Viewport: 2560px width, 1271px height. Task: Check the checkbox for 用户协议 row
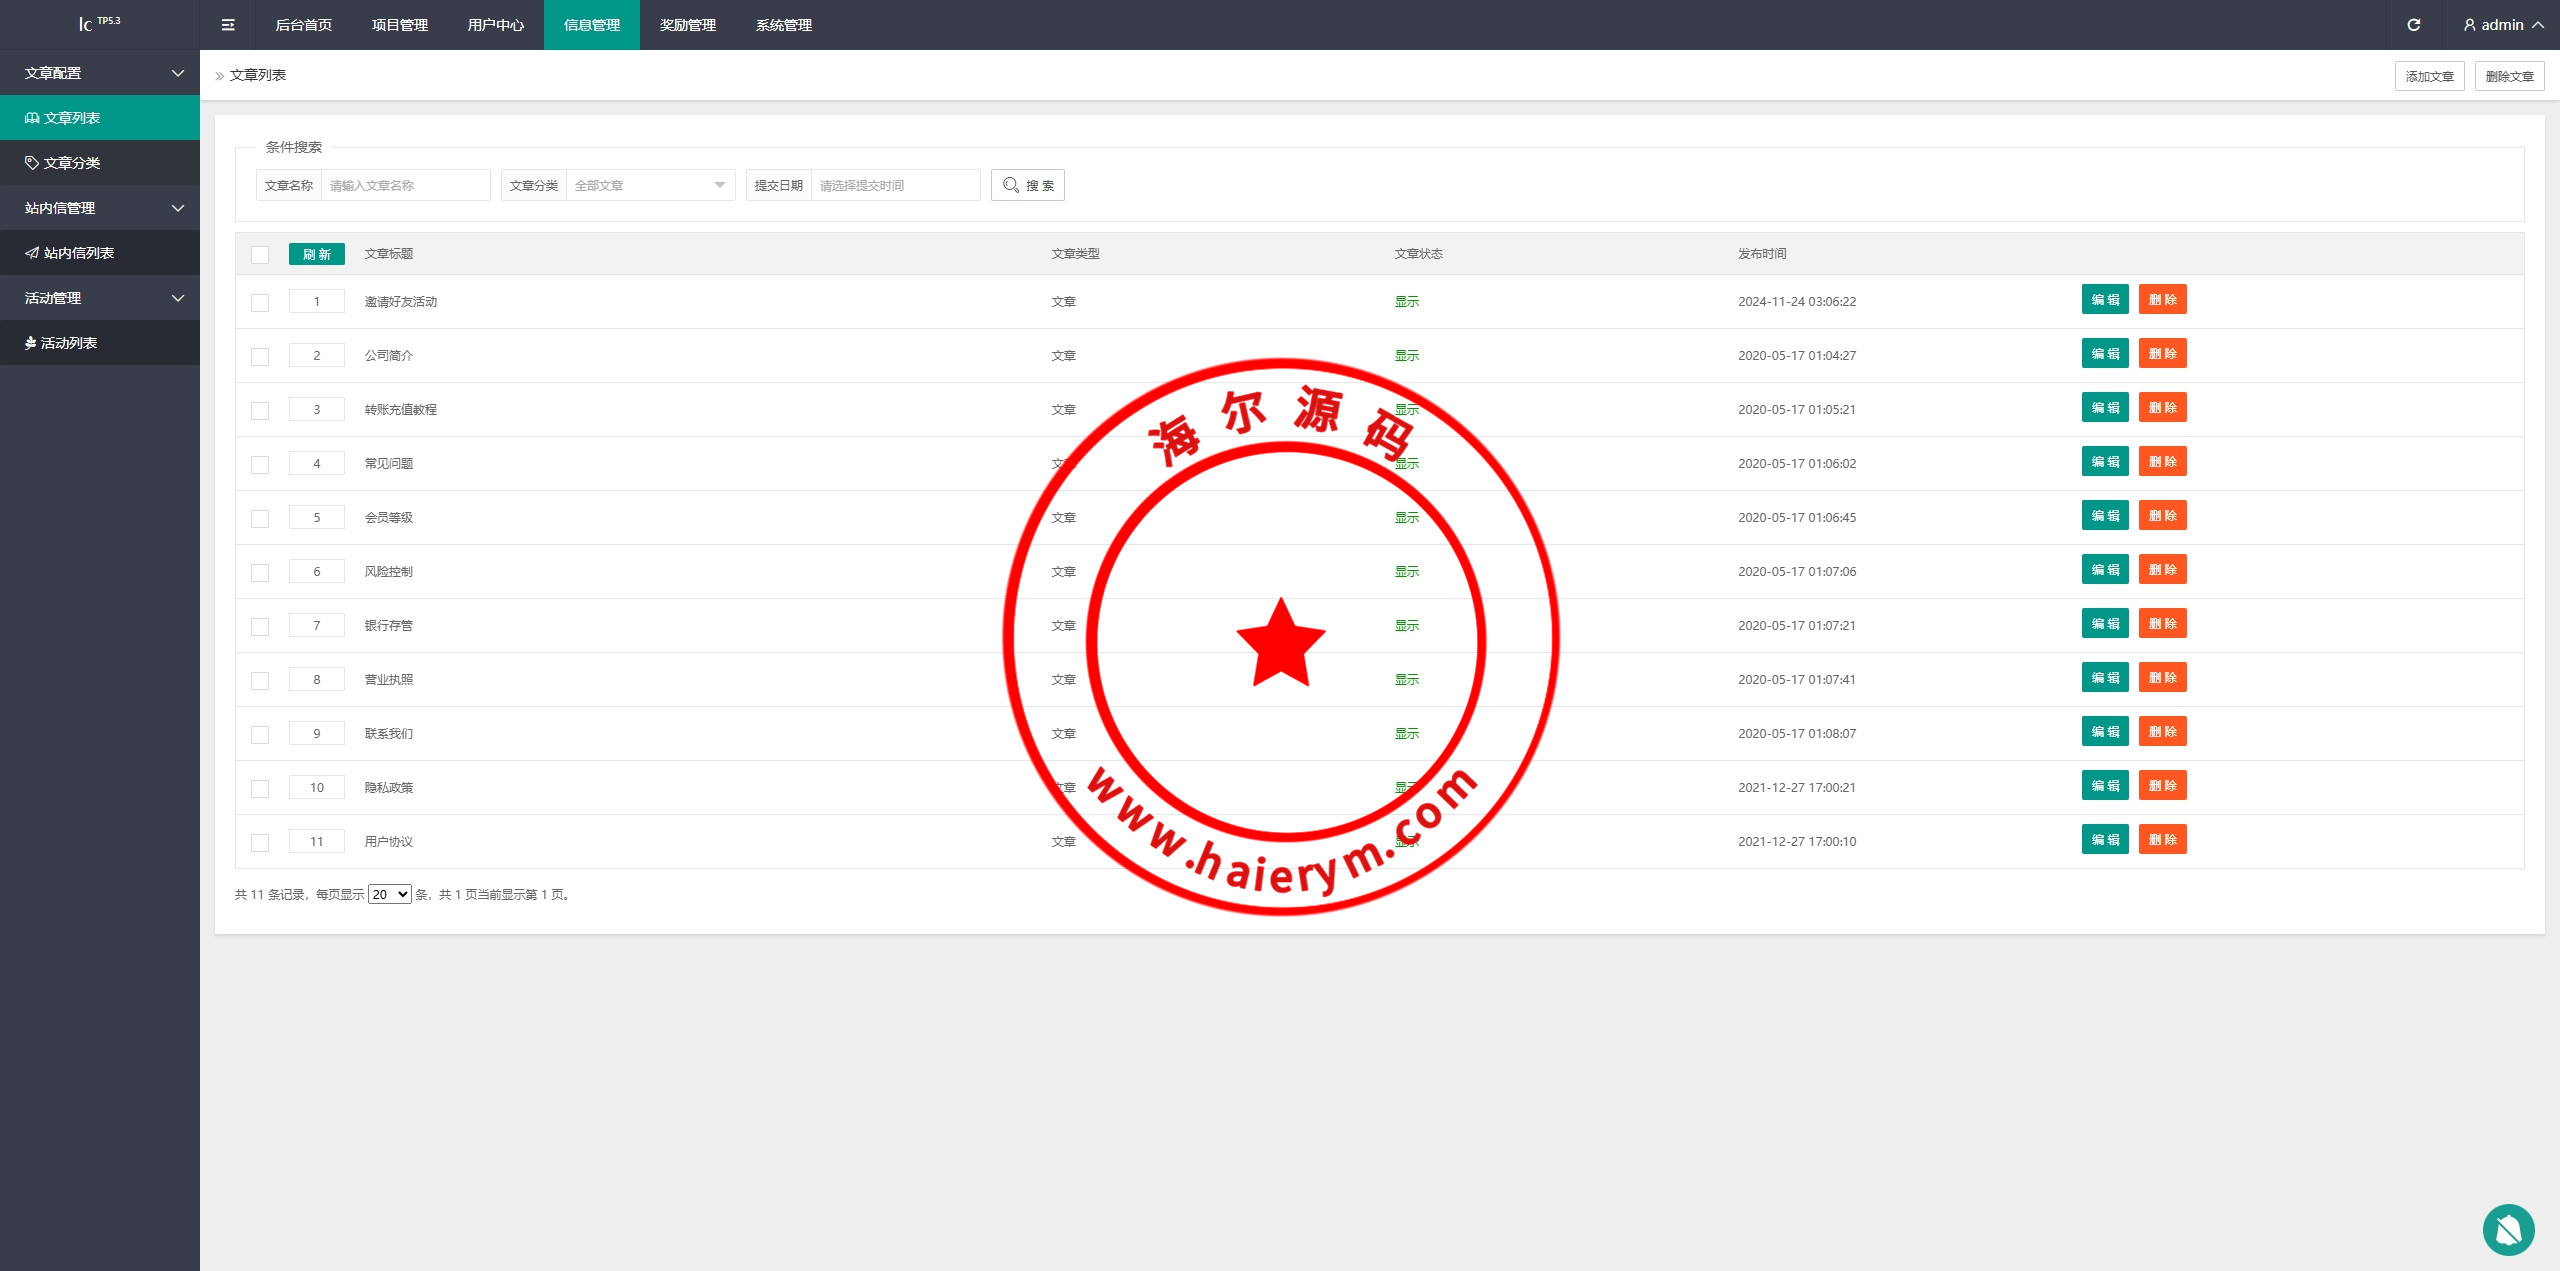260,842
